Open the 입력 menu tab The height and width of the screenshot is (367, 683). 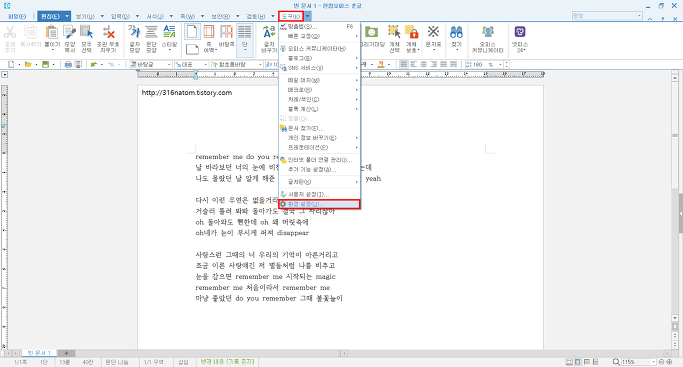pos(120,16)
